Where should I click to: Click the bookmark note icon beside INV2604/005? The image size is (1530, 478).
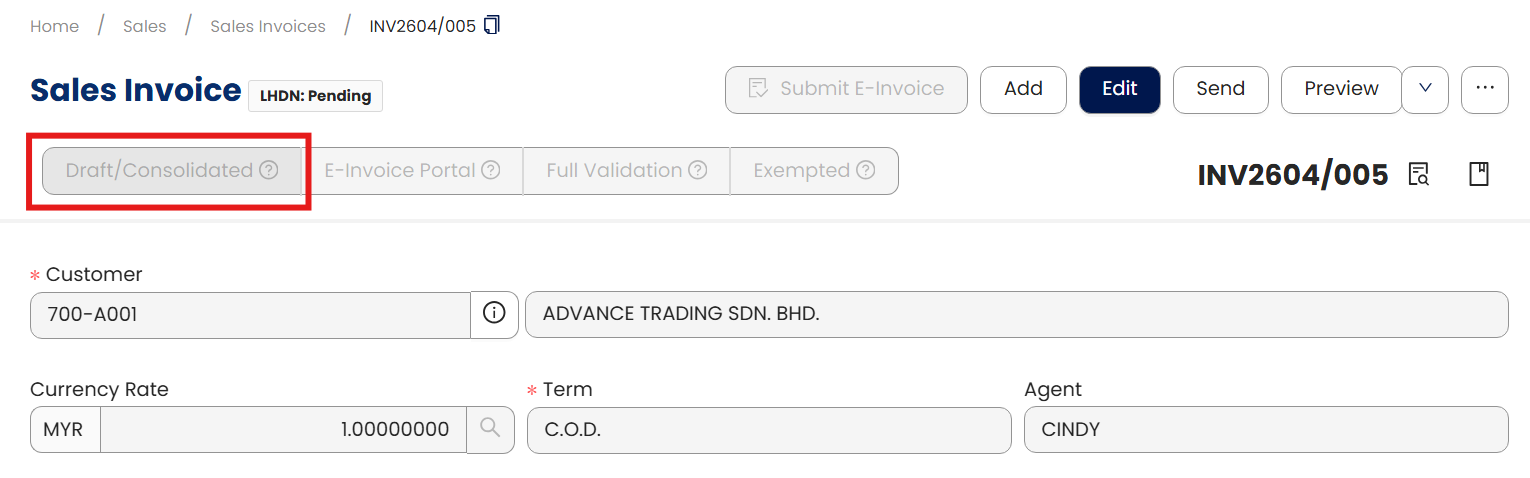1478,174
